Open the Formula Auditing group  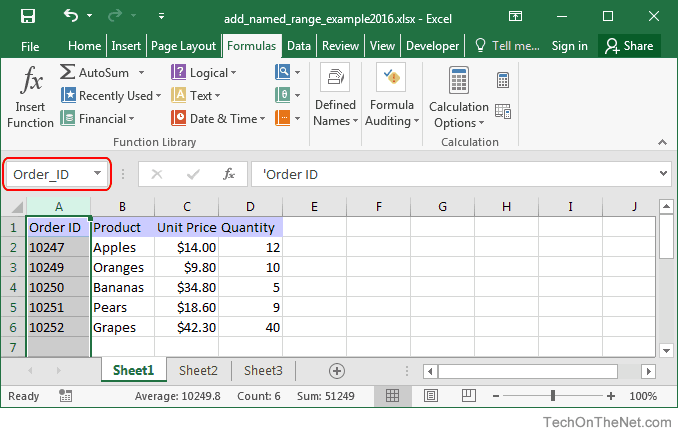click(392, 96)
